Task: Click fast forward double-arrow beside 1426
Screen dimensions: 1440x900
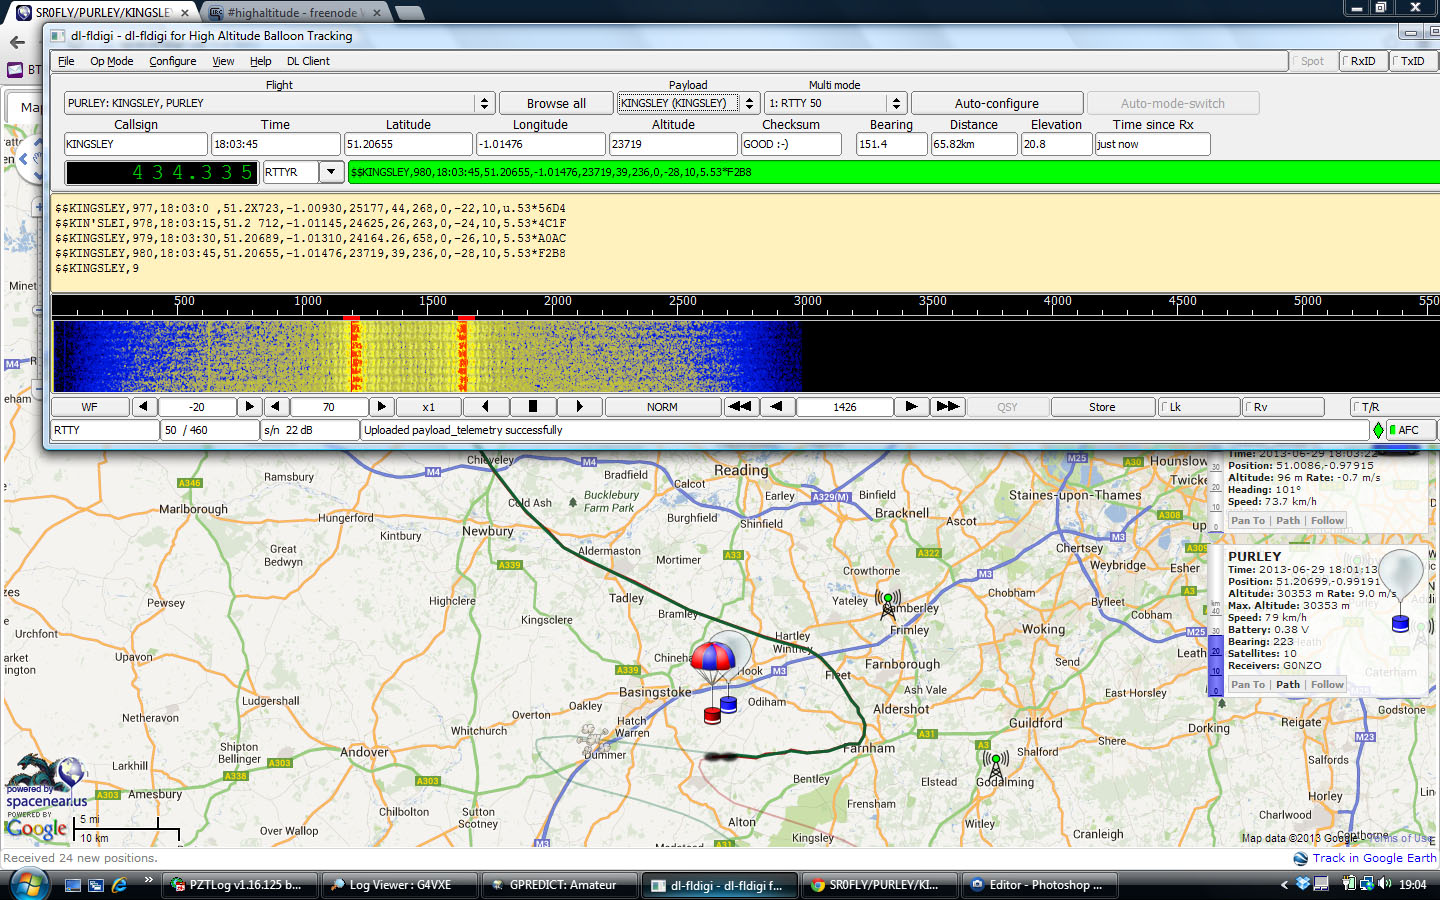Action: (x=947, y=407)
